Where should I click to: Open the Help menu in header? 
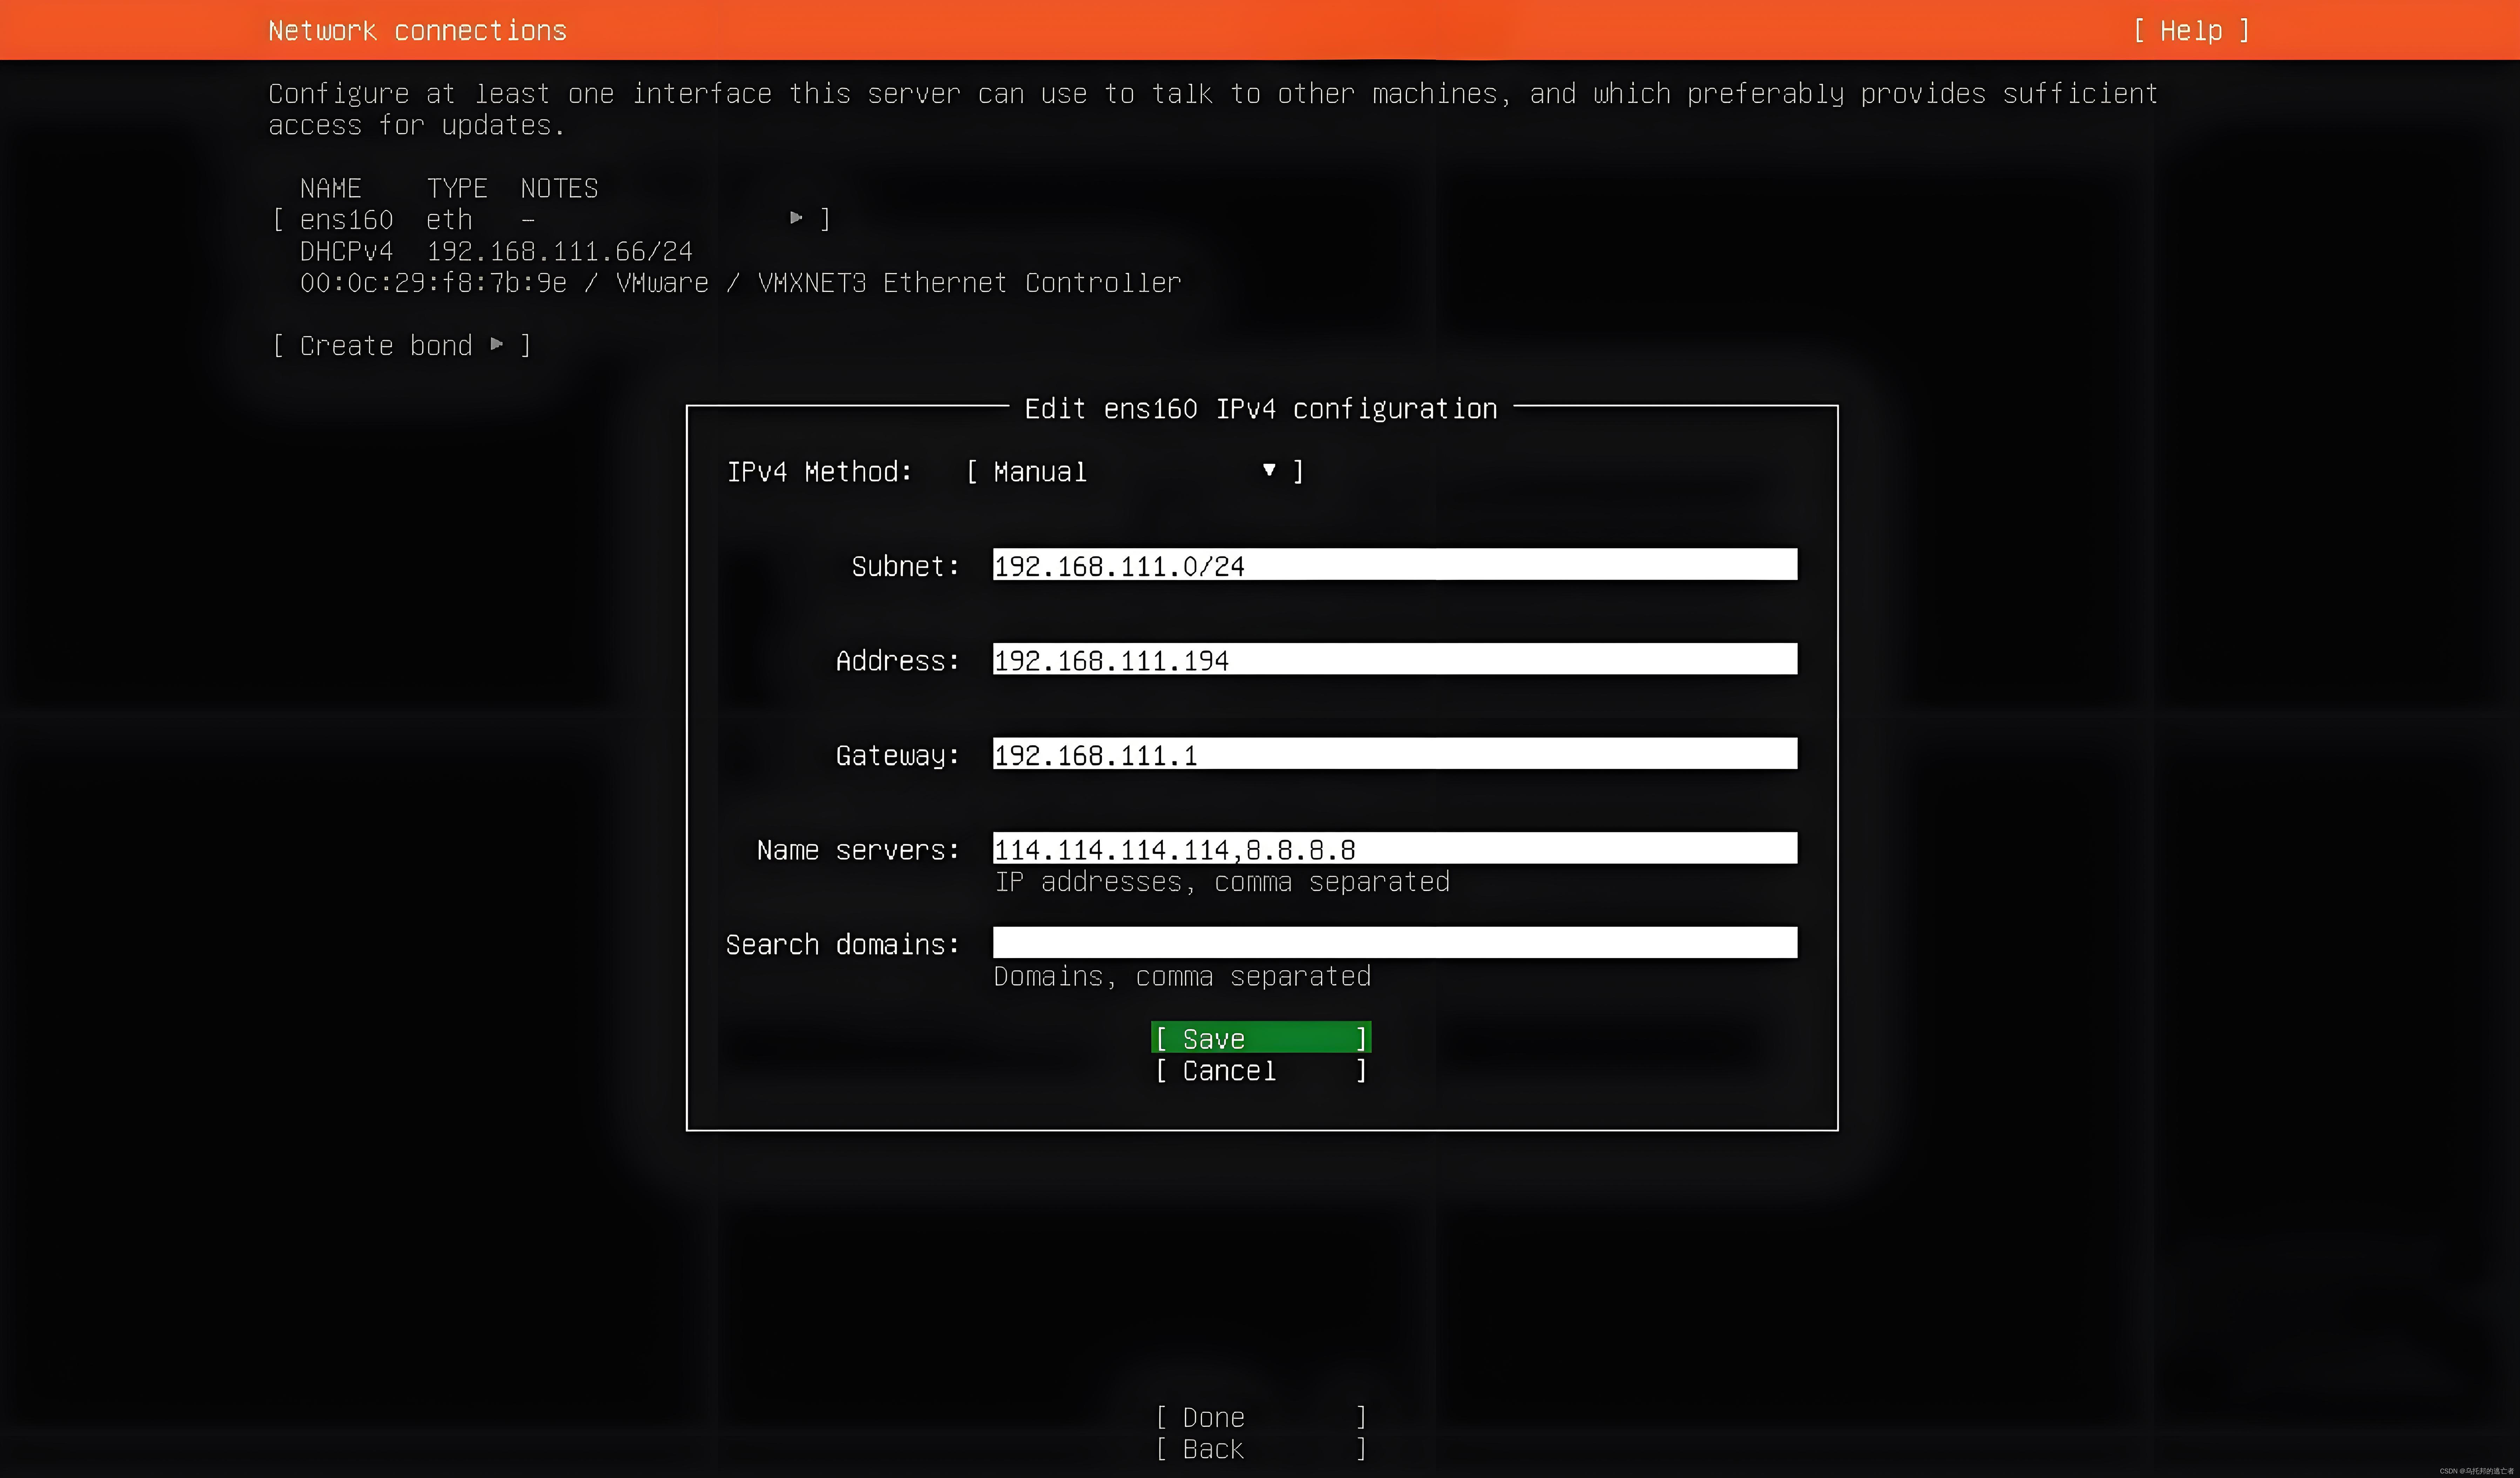coord(2190,31)
